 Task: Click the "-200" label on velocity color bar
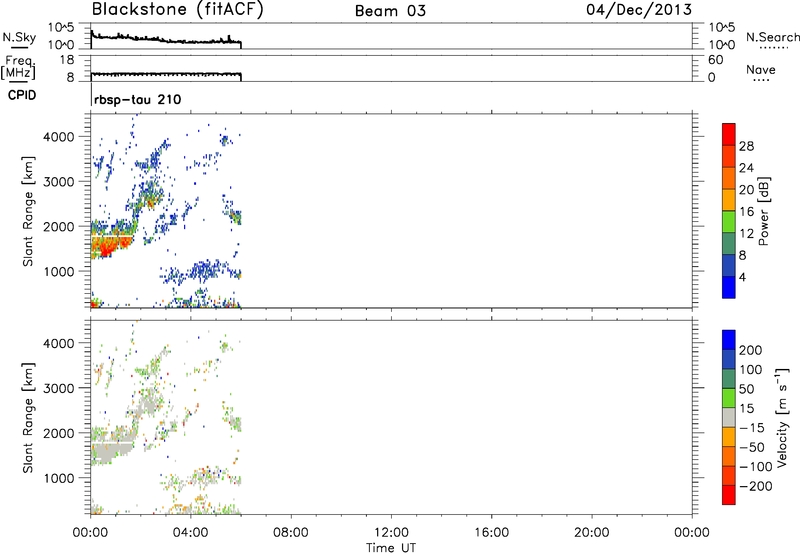pyautogui.click(x=756, y=486)
